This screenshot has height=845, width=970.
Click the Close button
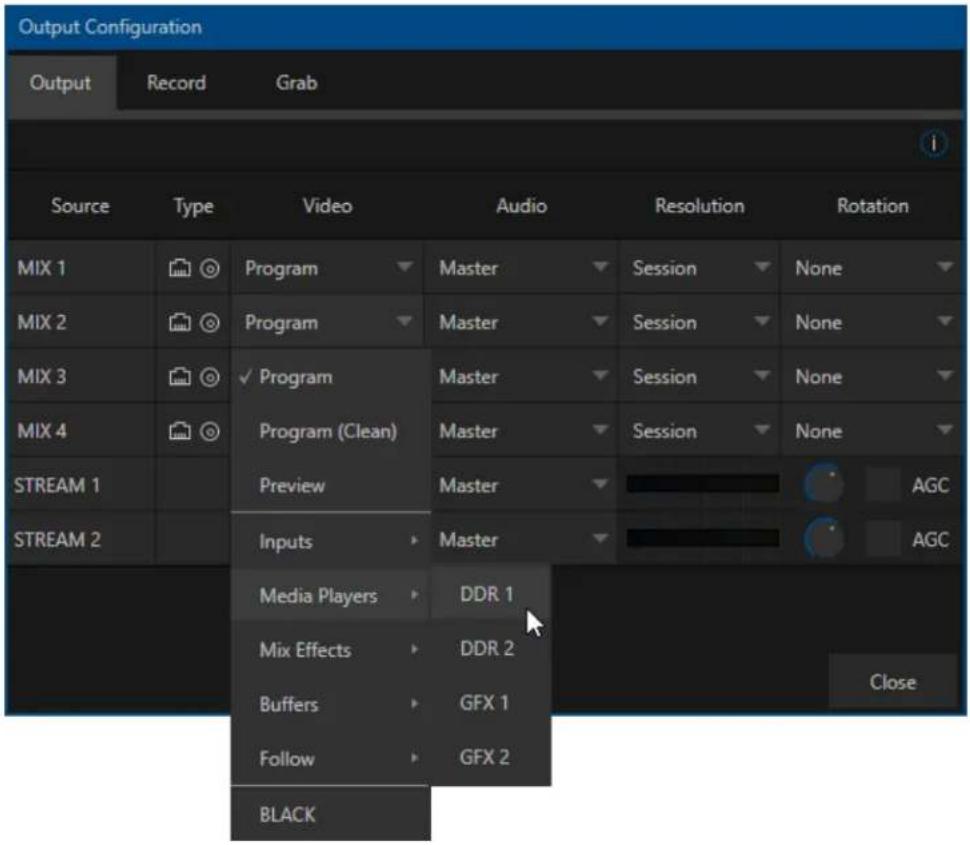click(893, 682)
